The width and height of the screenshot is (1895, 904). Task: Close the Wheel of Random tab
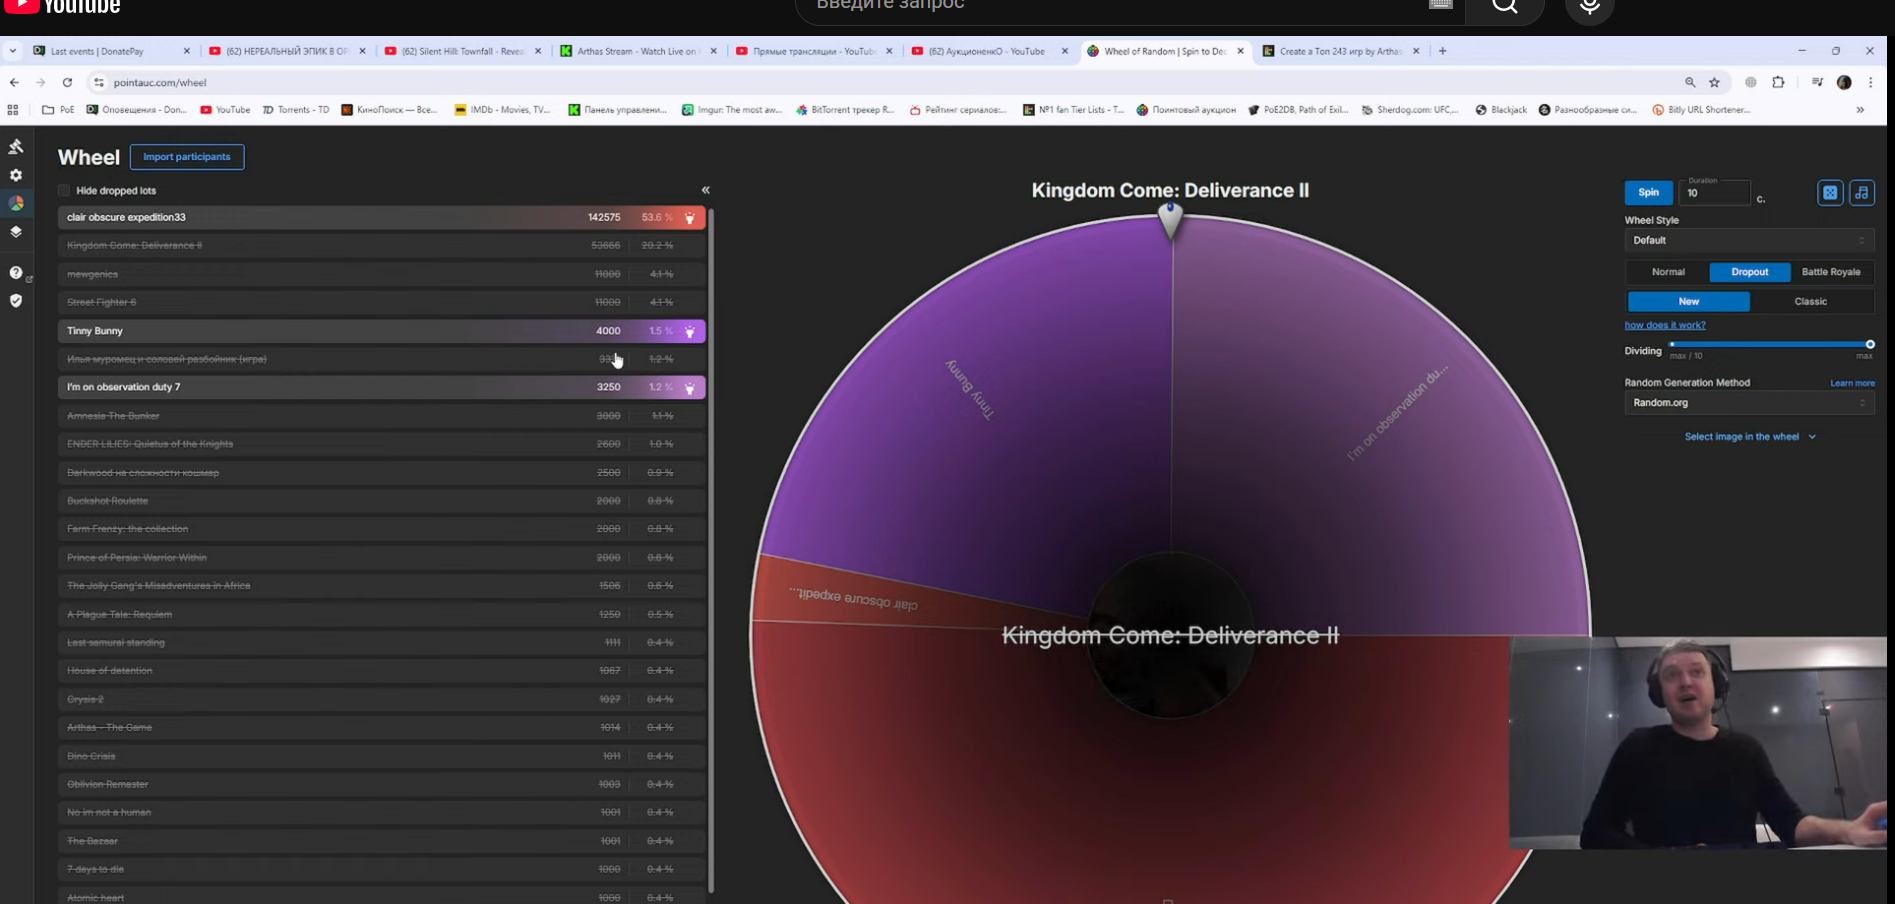click(1240, 51)
